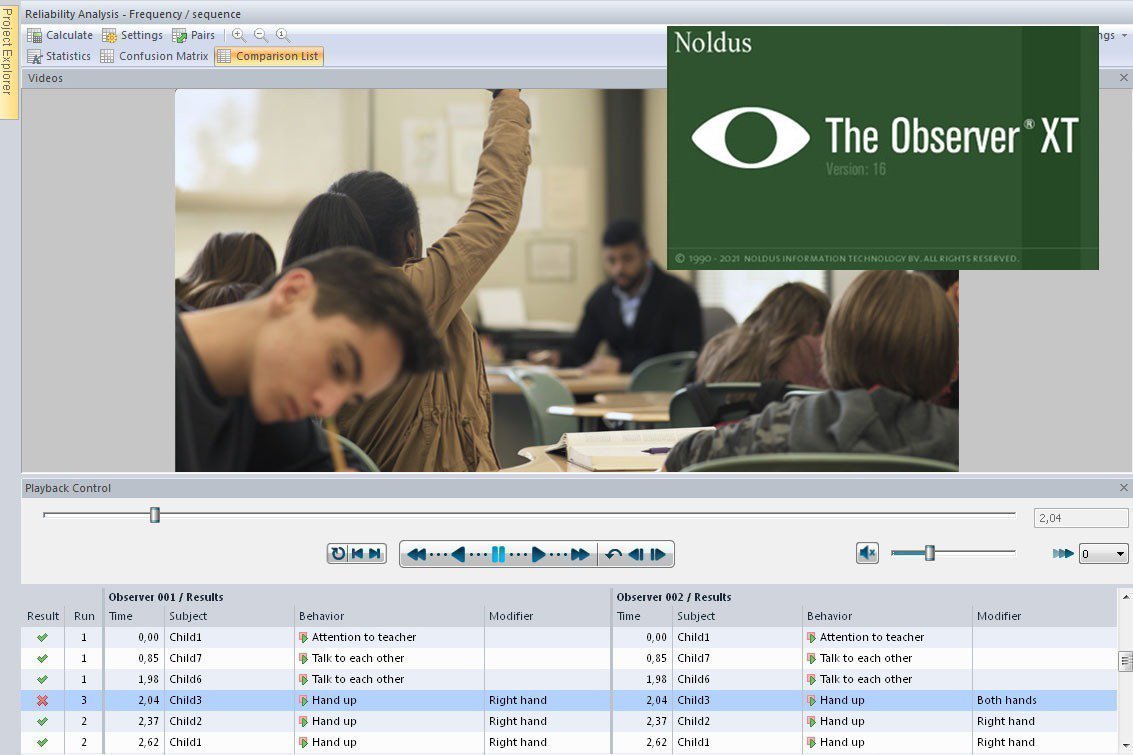
Task: Zoom in with the magnifier plus icon
Action: 238,35
